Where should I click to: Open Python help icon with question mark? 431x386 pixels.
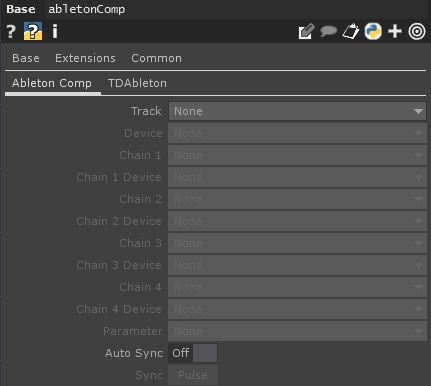pos(33,31)
